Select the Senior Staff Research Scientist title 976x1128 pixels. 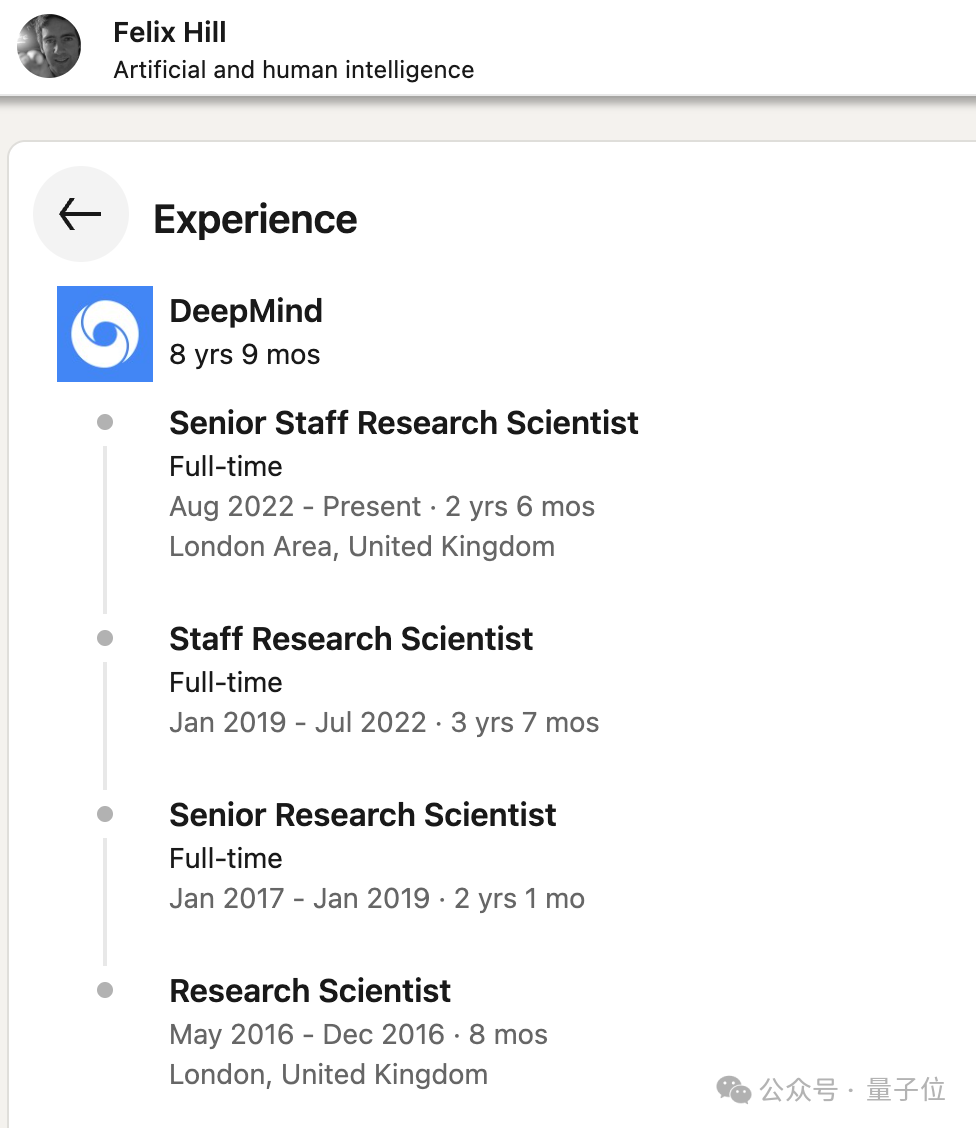(x=404, y=423)
